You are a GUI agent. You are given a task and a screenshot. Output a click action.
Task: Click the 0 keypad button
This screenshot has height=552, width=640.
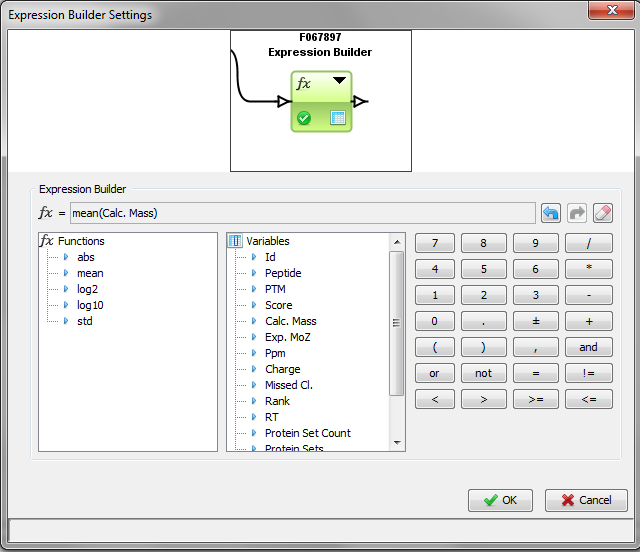[435, 321]
